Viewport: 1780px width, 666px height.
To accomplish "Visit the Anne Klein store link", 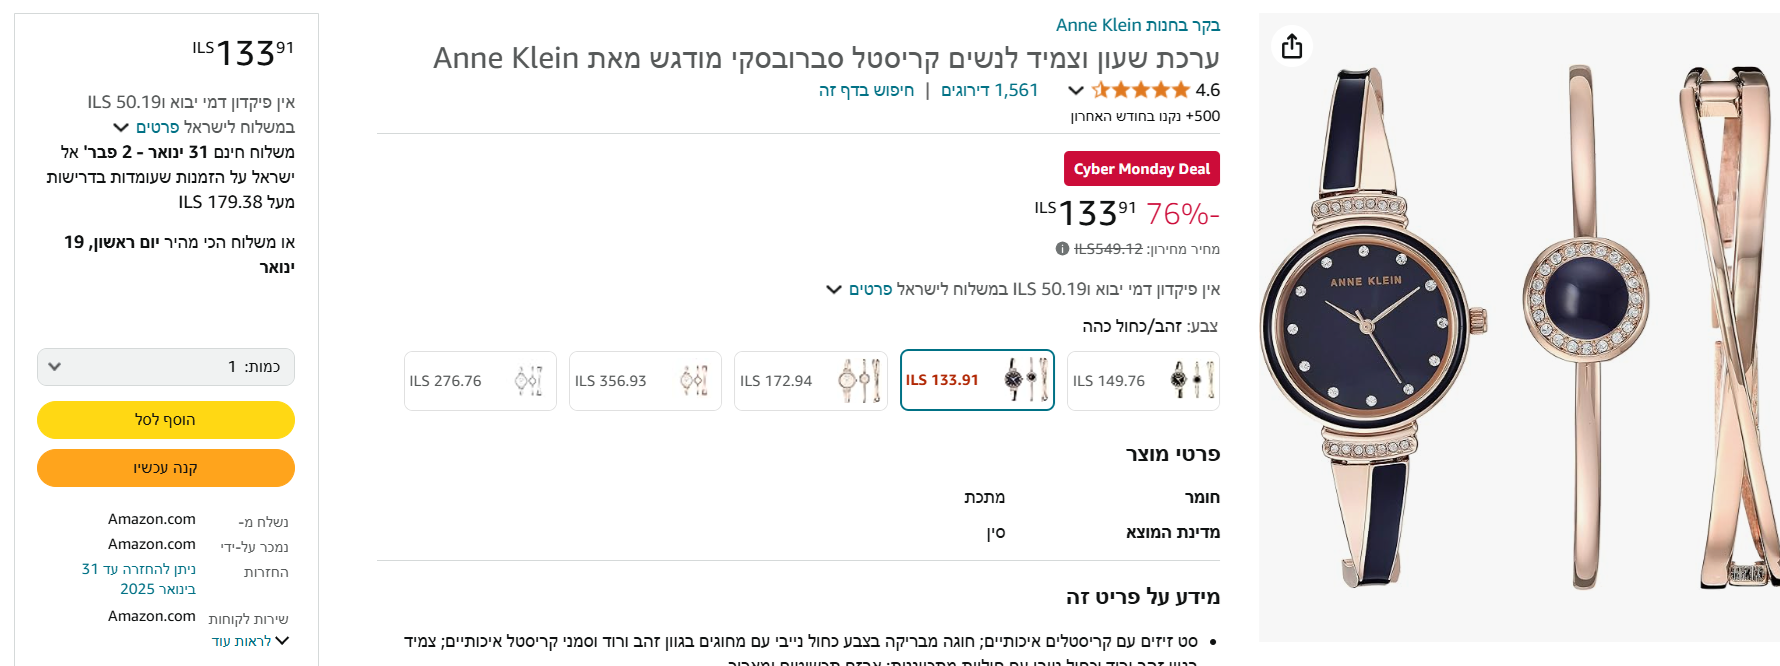I will (x=1137, y=25).
